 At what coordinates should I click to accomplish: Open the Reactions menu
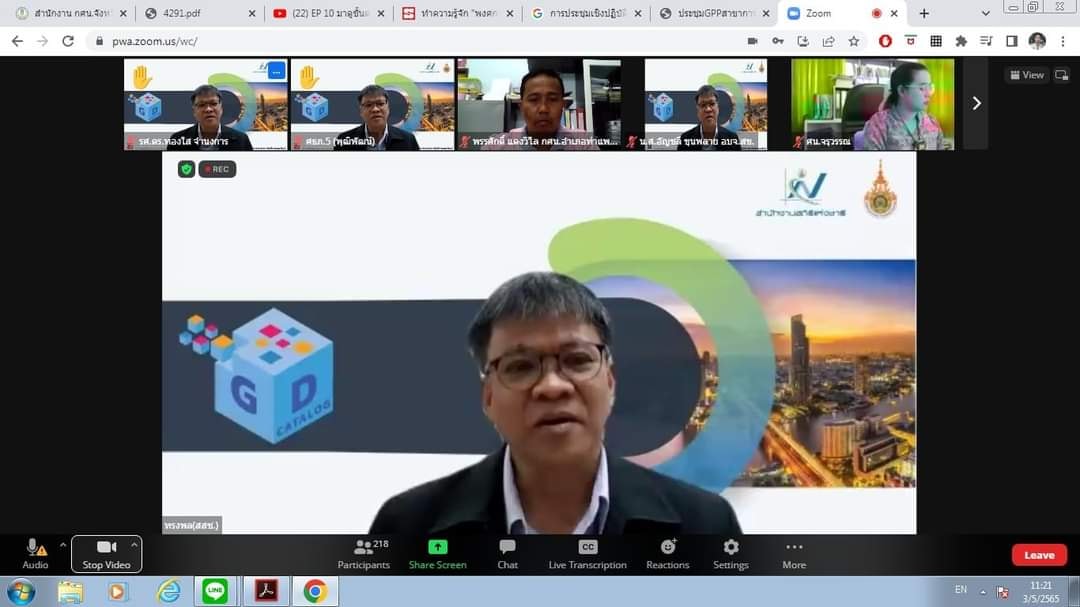pyautogui.click(x=667, y=554)
